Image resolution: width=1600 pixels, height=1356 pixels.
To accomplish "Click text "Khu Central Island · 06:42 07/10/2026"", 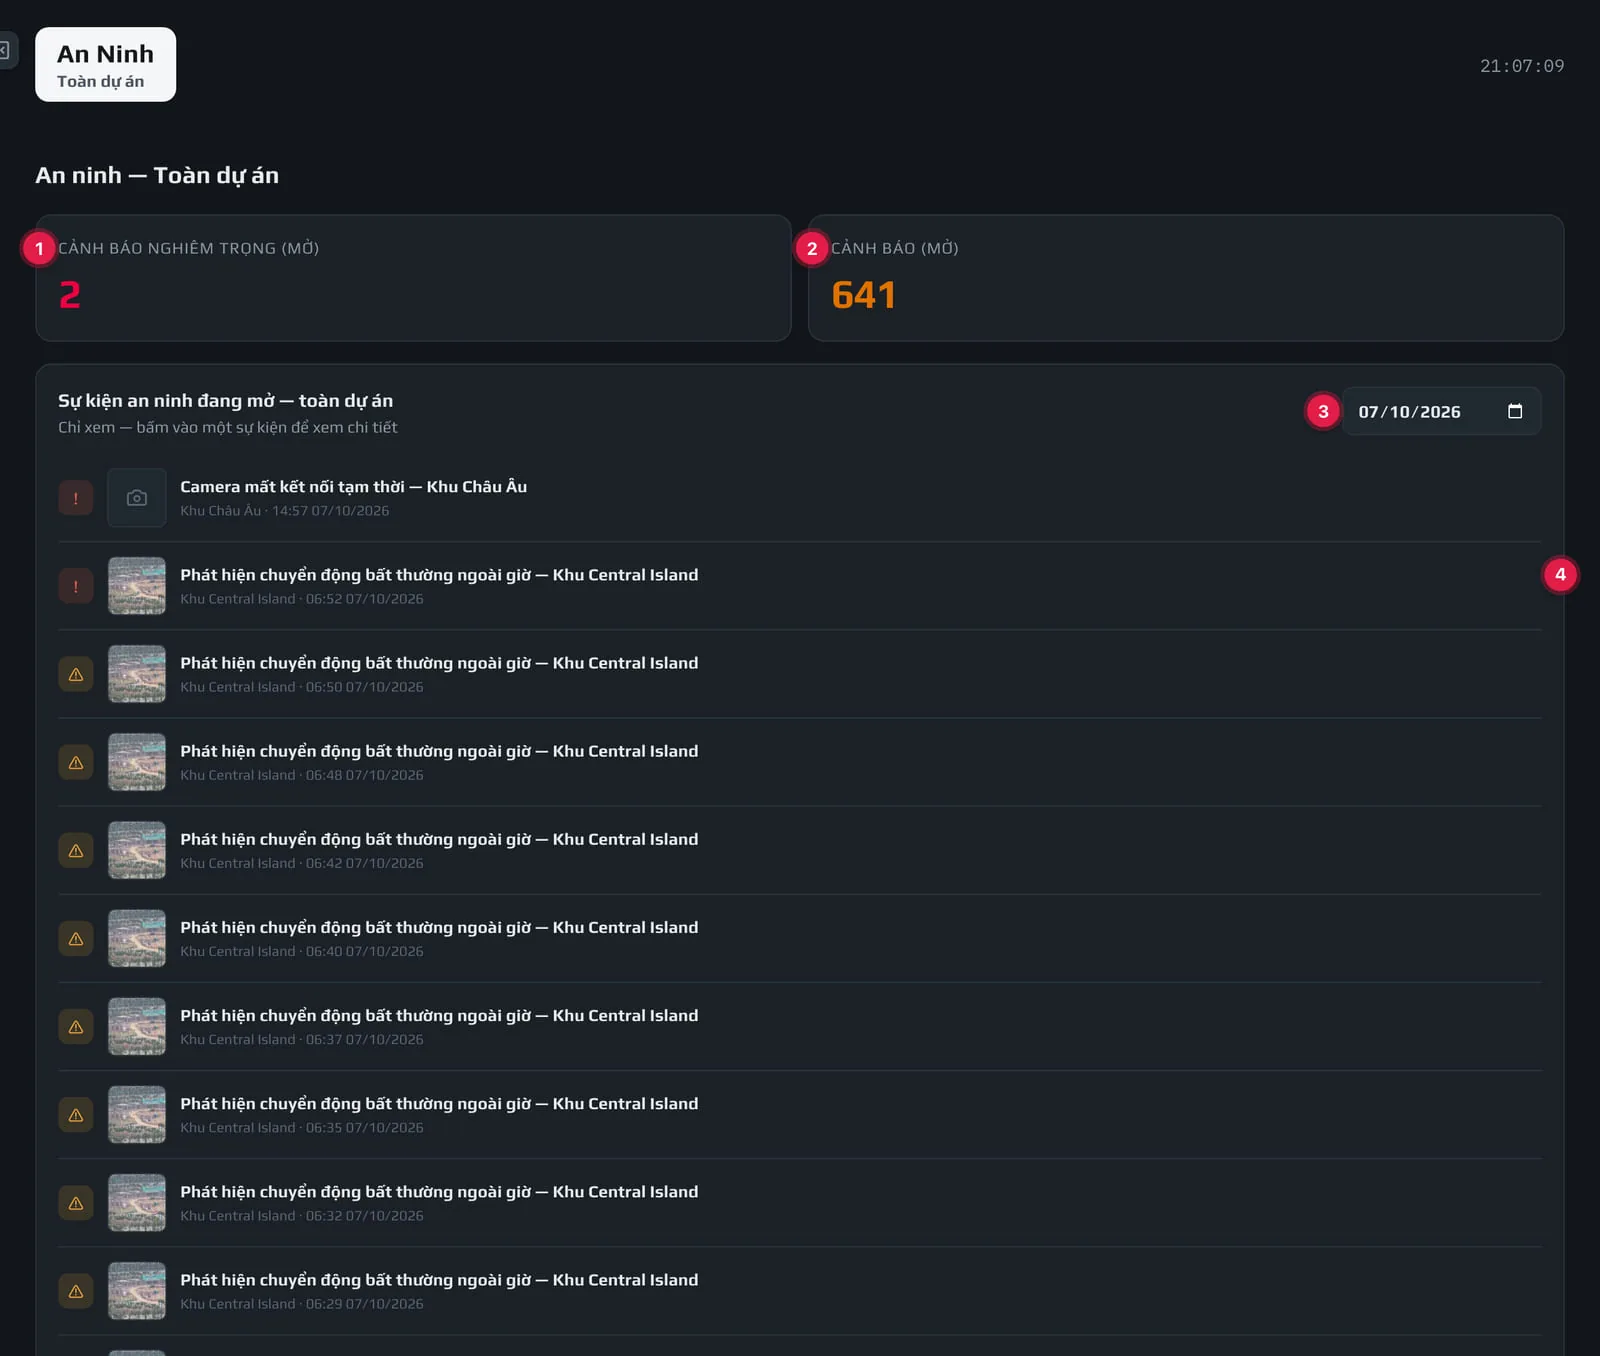I will [302, 863].
